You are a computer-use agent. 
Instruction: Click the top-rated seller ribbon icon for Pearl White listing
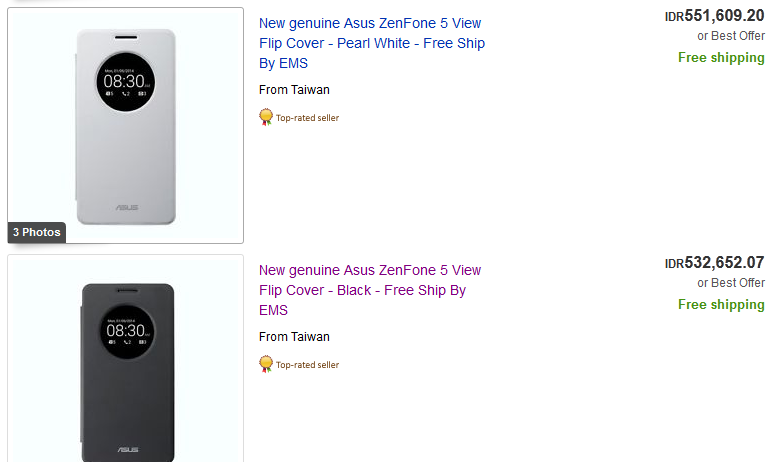click(266, 117)
